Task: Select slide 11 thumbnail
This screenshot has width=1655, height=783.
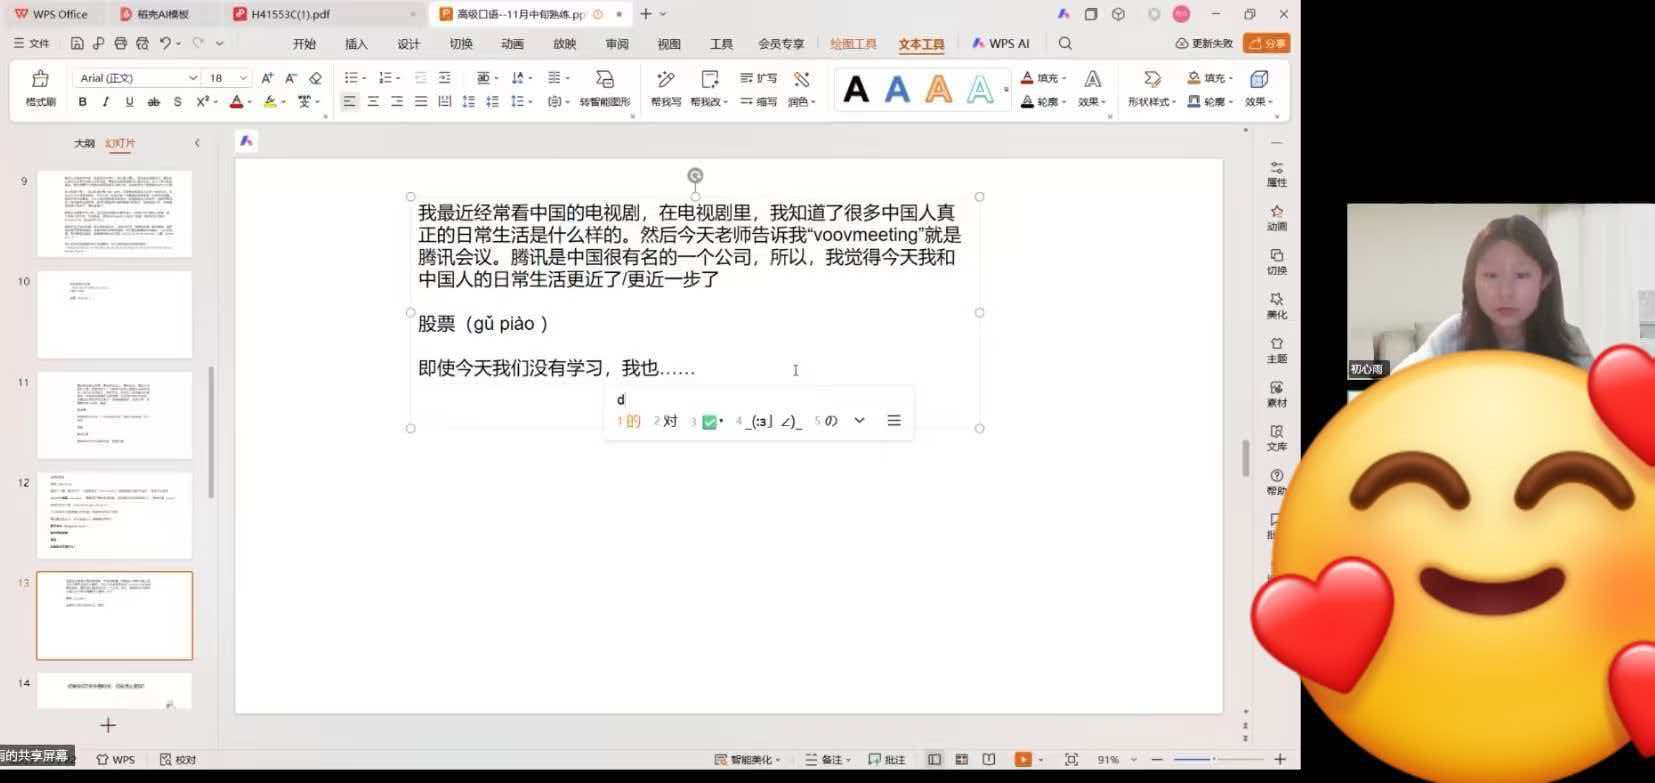Action: coord(115,415)
